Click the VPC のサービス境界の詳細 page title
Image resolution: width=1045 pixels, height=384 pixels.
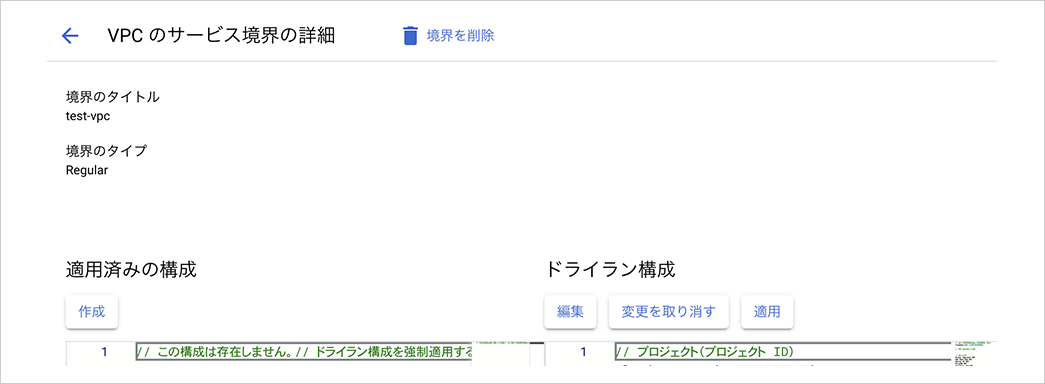coord(221,36)
